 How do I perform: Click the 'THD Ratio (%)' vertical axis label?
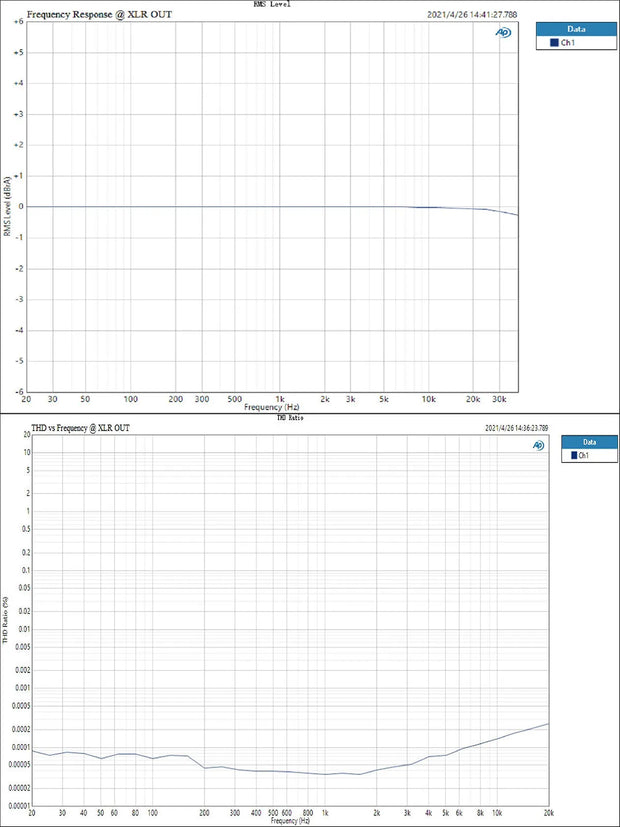point(7,620)
